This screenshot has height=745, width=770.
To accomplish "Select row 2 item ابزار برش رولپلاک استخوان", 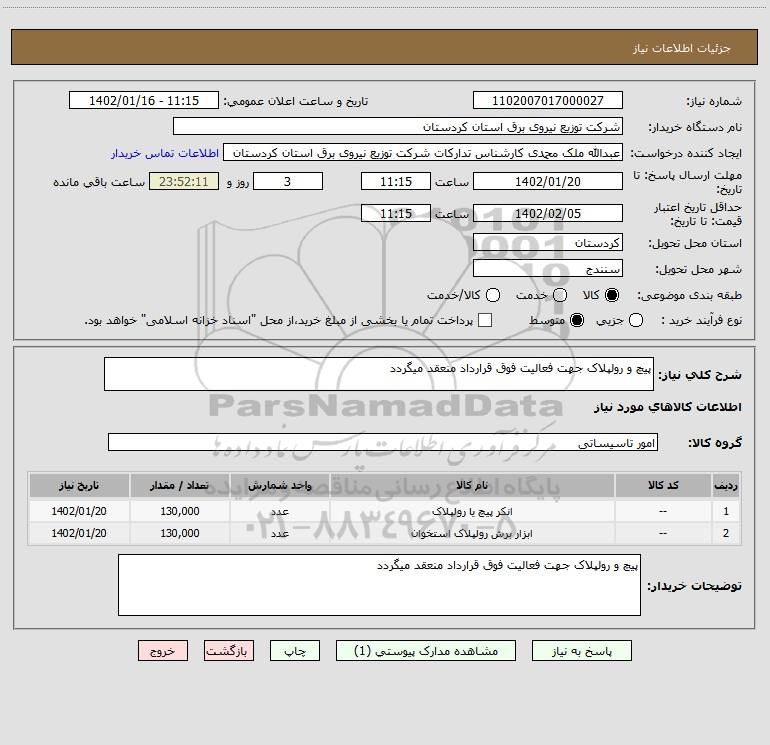I will coord(472,533).
